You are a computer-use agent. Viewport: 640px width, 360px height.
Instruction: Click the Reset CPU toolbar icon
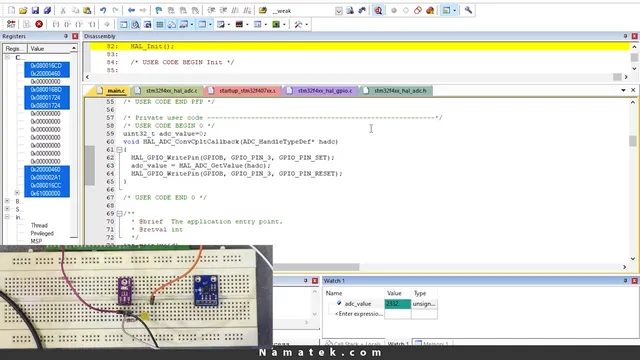tap(11, 24)
